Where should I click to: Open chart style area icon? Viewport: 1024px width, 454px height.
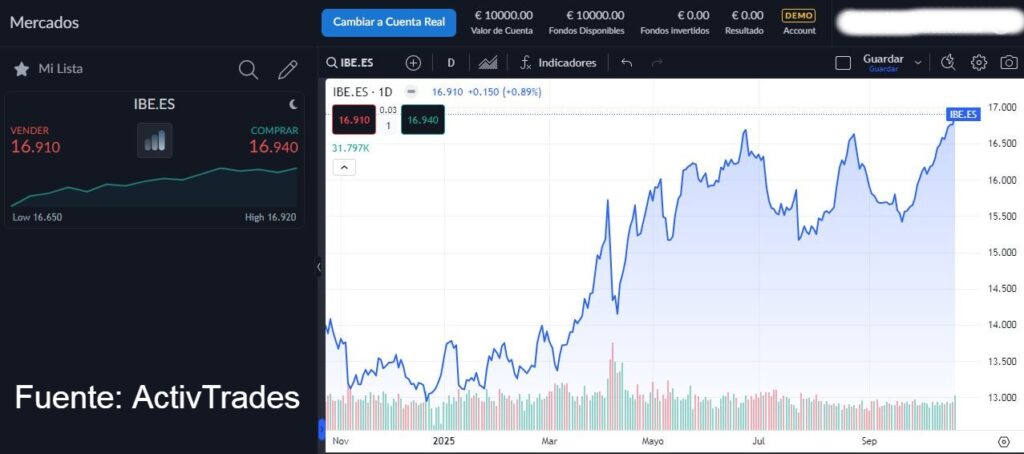tap(488, 62)
